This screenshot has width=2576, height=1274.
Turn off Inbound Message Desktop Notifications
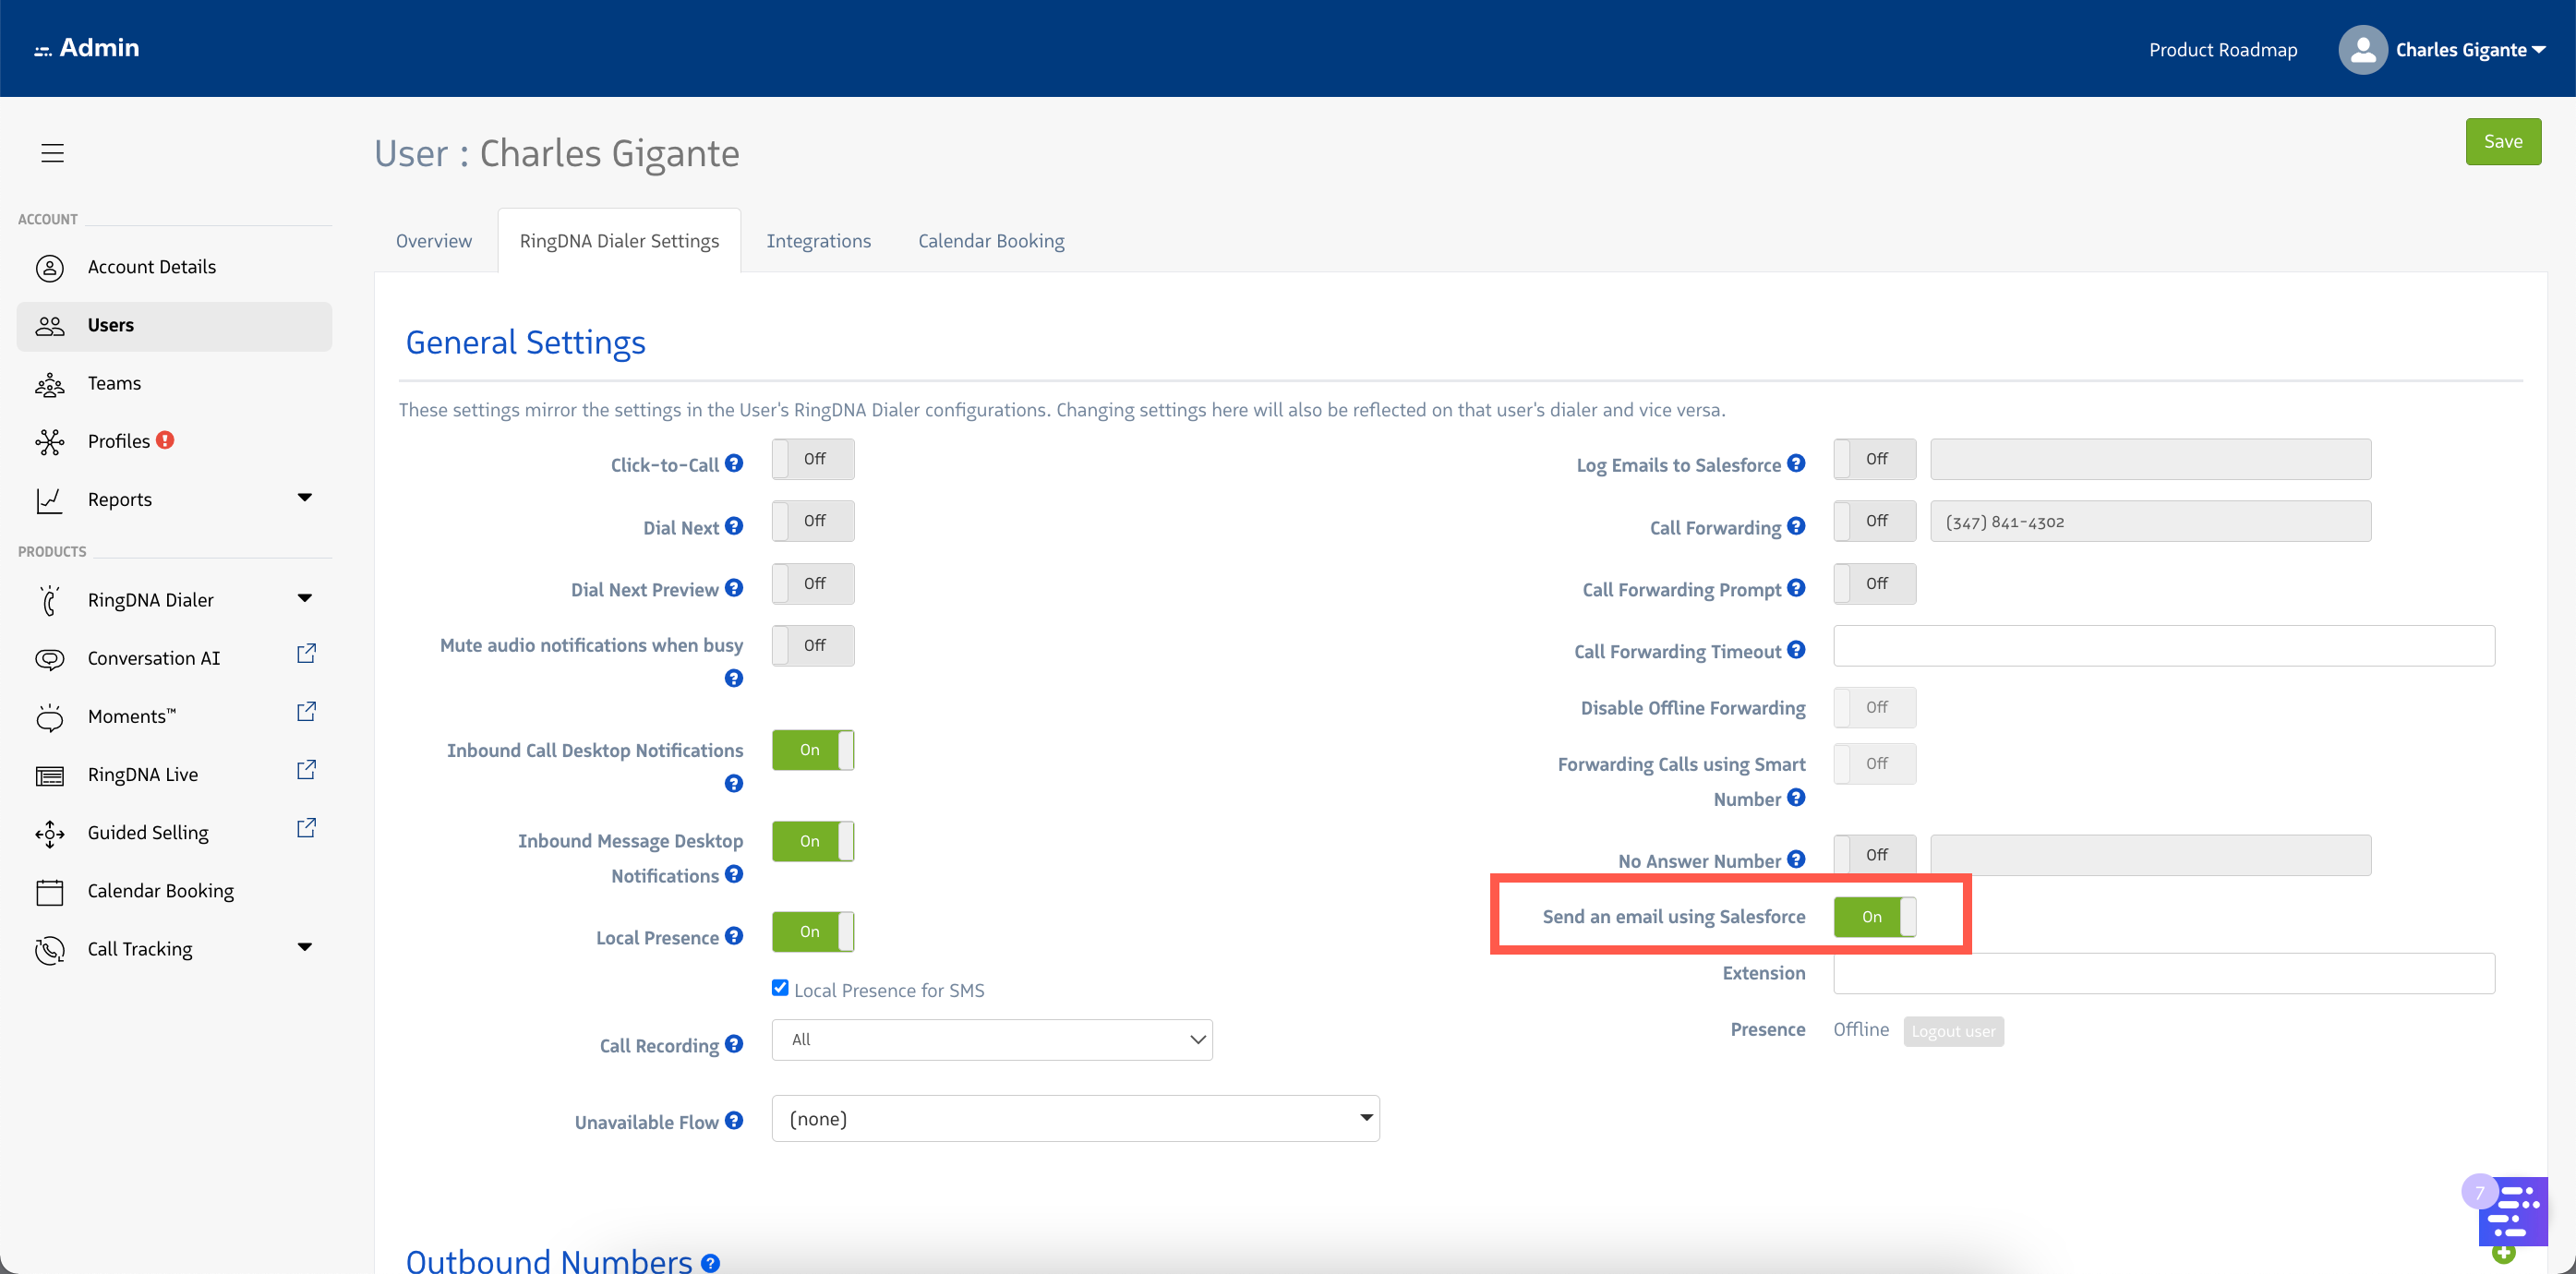(x=813, y=841)
